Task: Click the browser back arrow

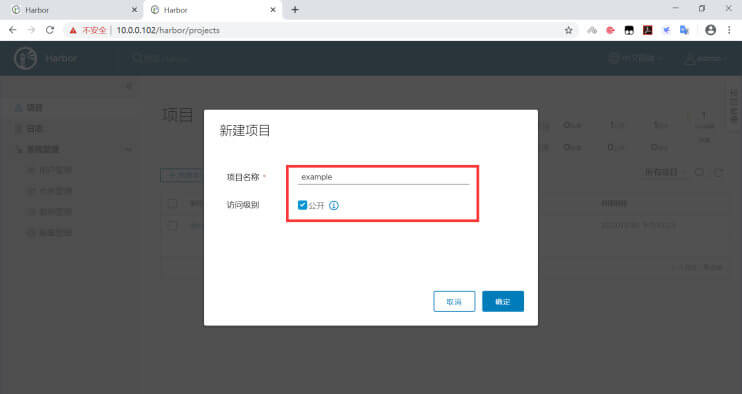Action: click(x=13, y=30)
